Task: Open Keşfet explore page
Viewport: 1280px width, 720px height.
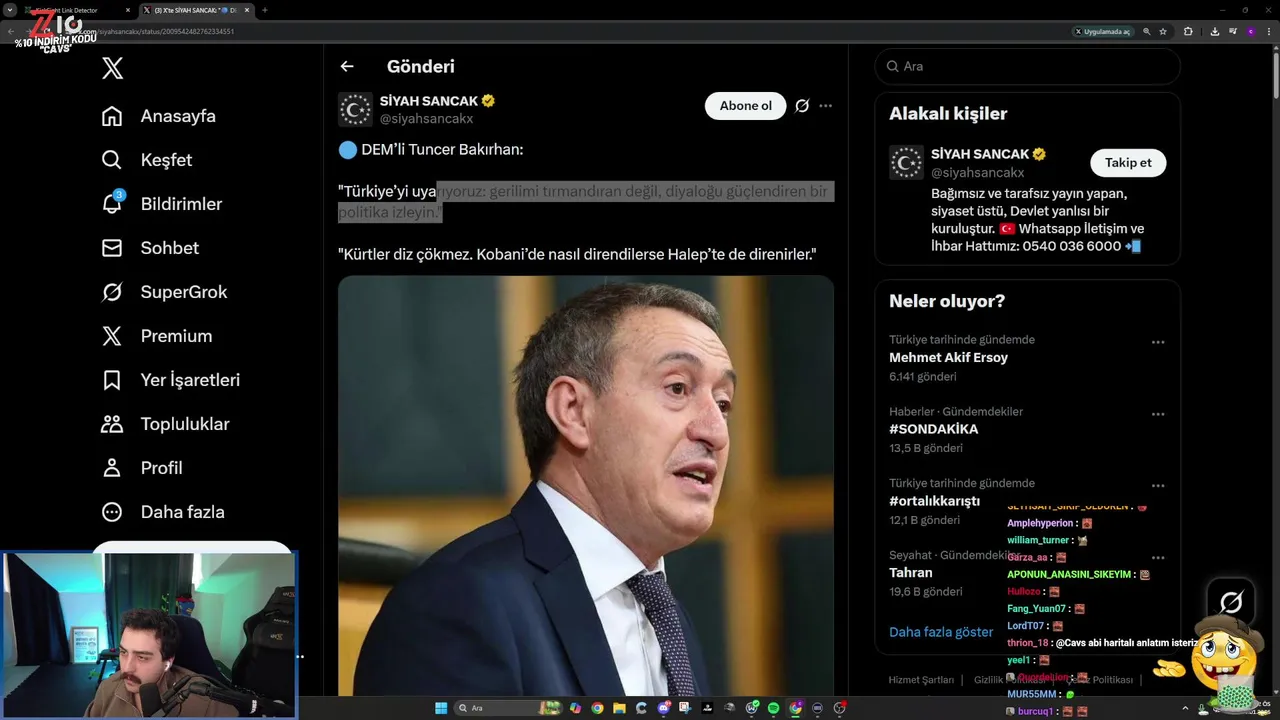Action: pos(147,160)
